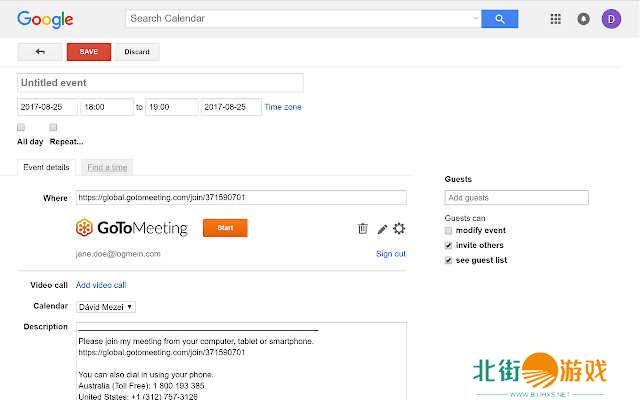Edit the meeting with the pencil icon

[x=382, y=228]
